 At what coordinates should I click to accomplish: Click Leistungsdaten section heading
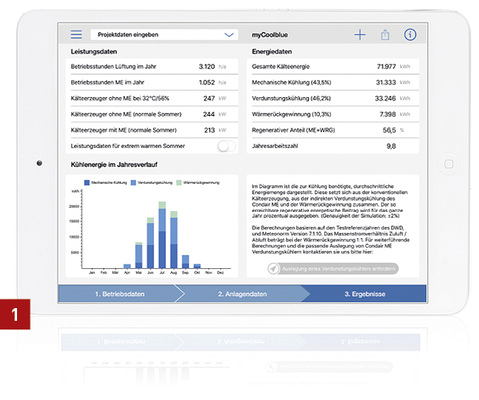[x=94, y=52]
